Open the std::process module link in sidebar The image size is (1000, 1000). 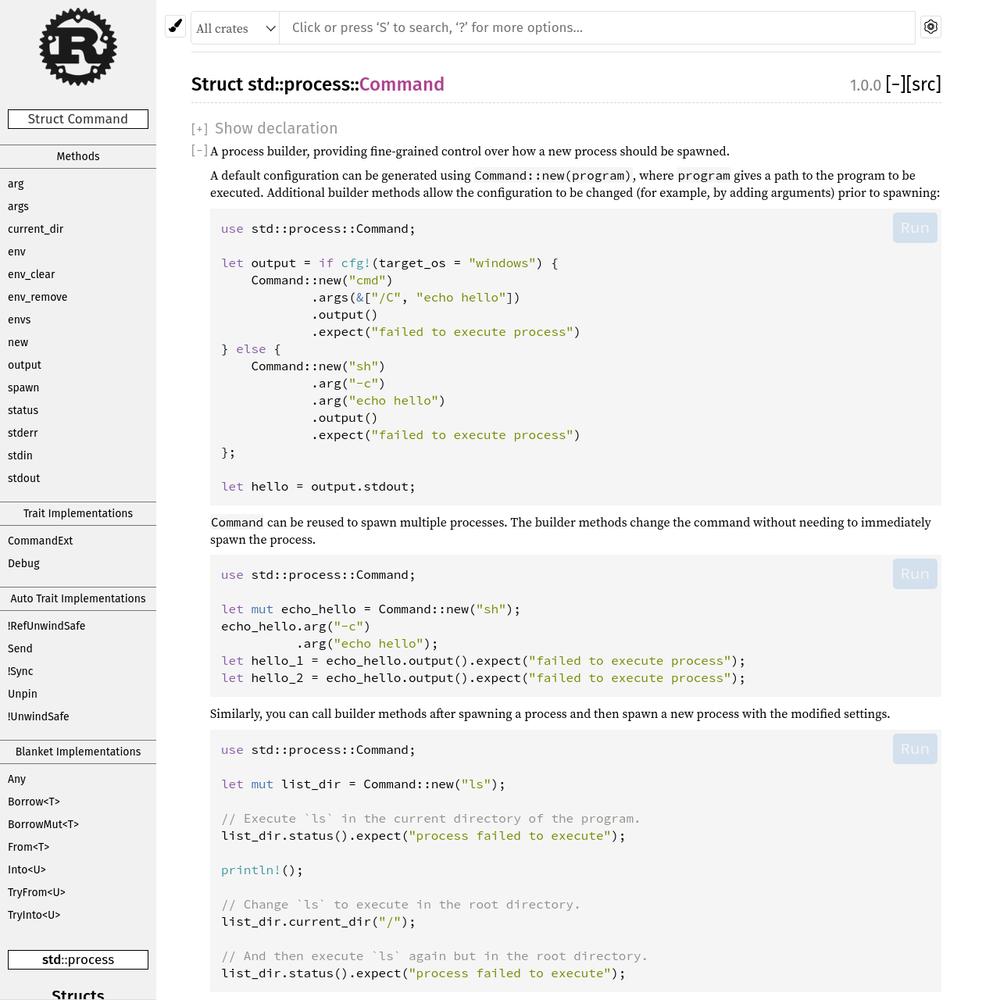[78, 960]
